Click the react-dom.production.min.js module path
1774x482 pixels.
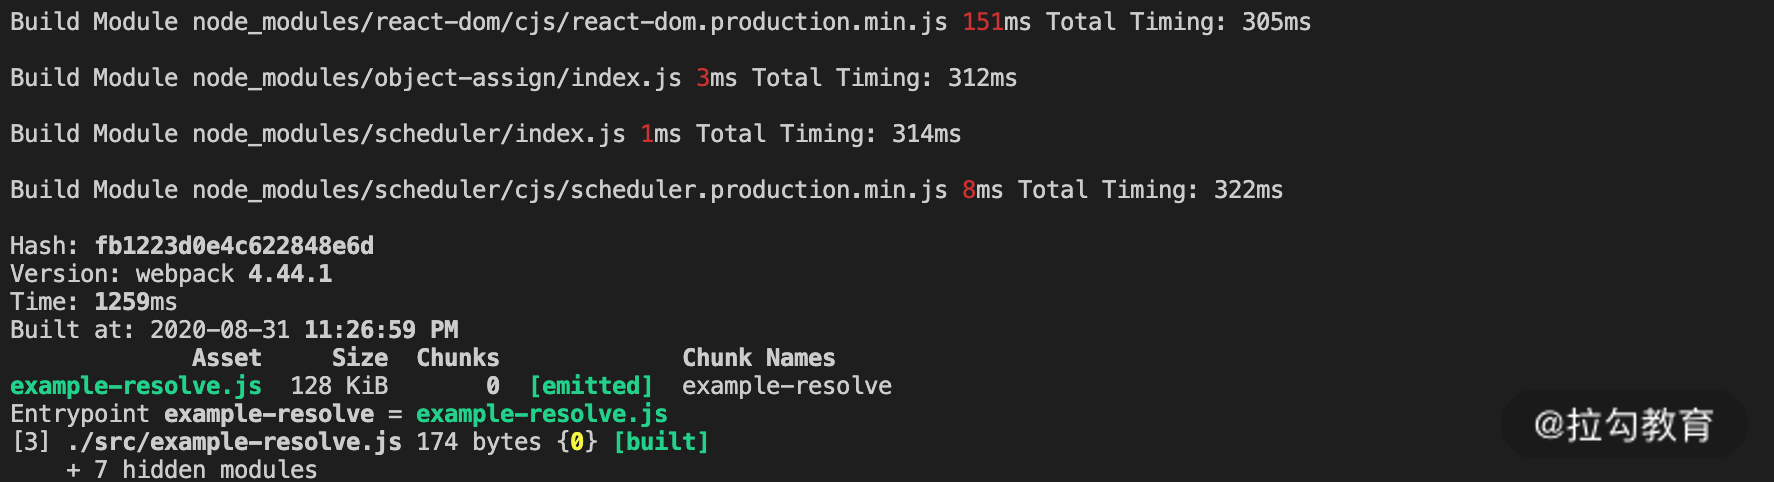570,22
